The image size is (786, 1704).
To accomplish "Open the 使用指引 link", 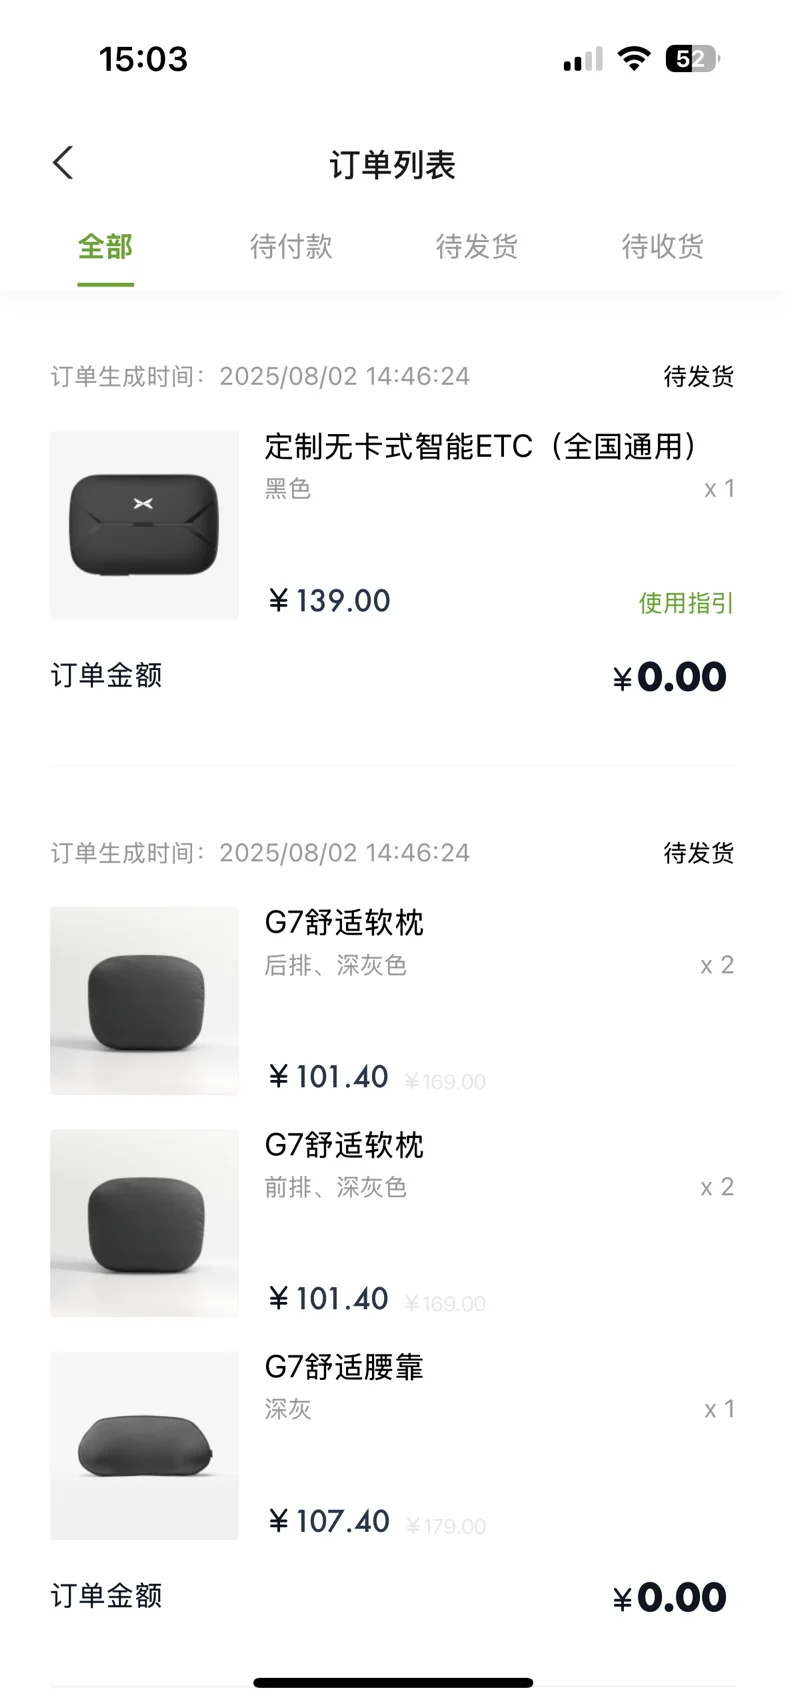I will click(x=686, y=603).
